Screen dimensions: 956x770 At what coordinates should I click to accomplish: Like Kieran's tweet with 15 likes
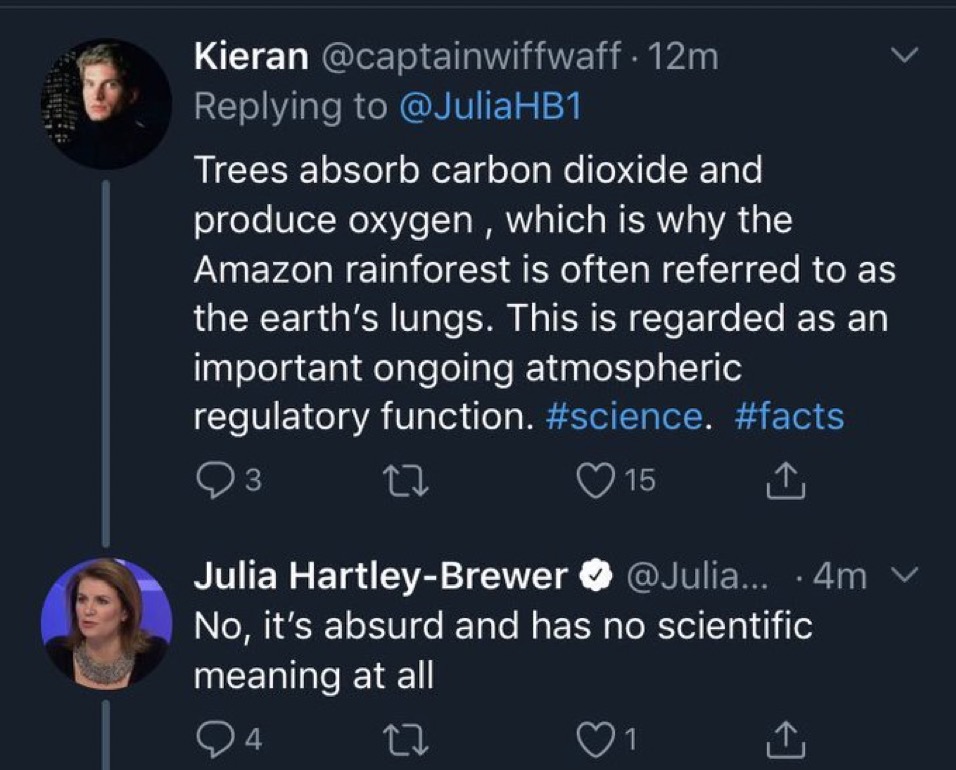[598, 482]
